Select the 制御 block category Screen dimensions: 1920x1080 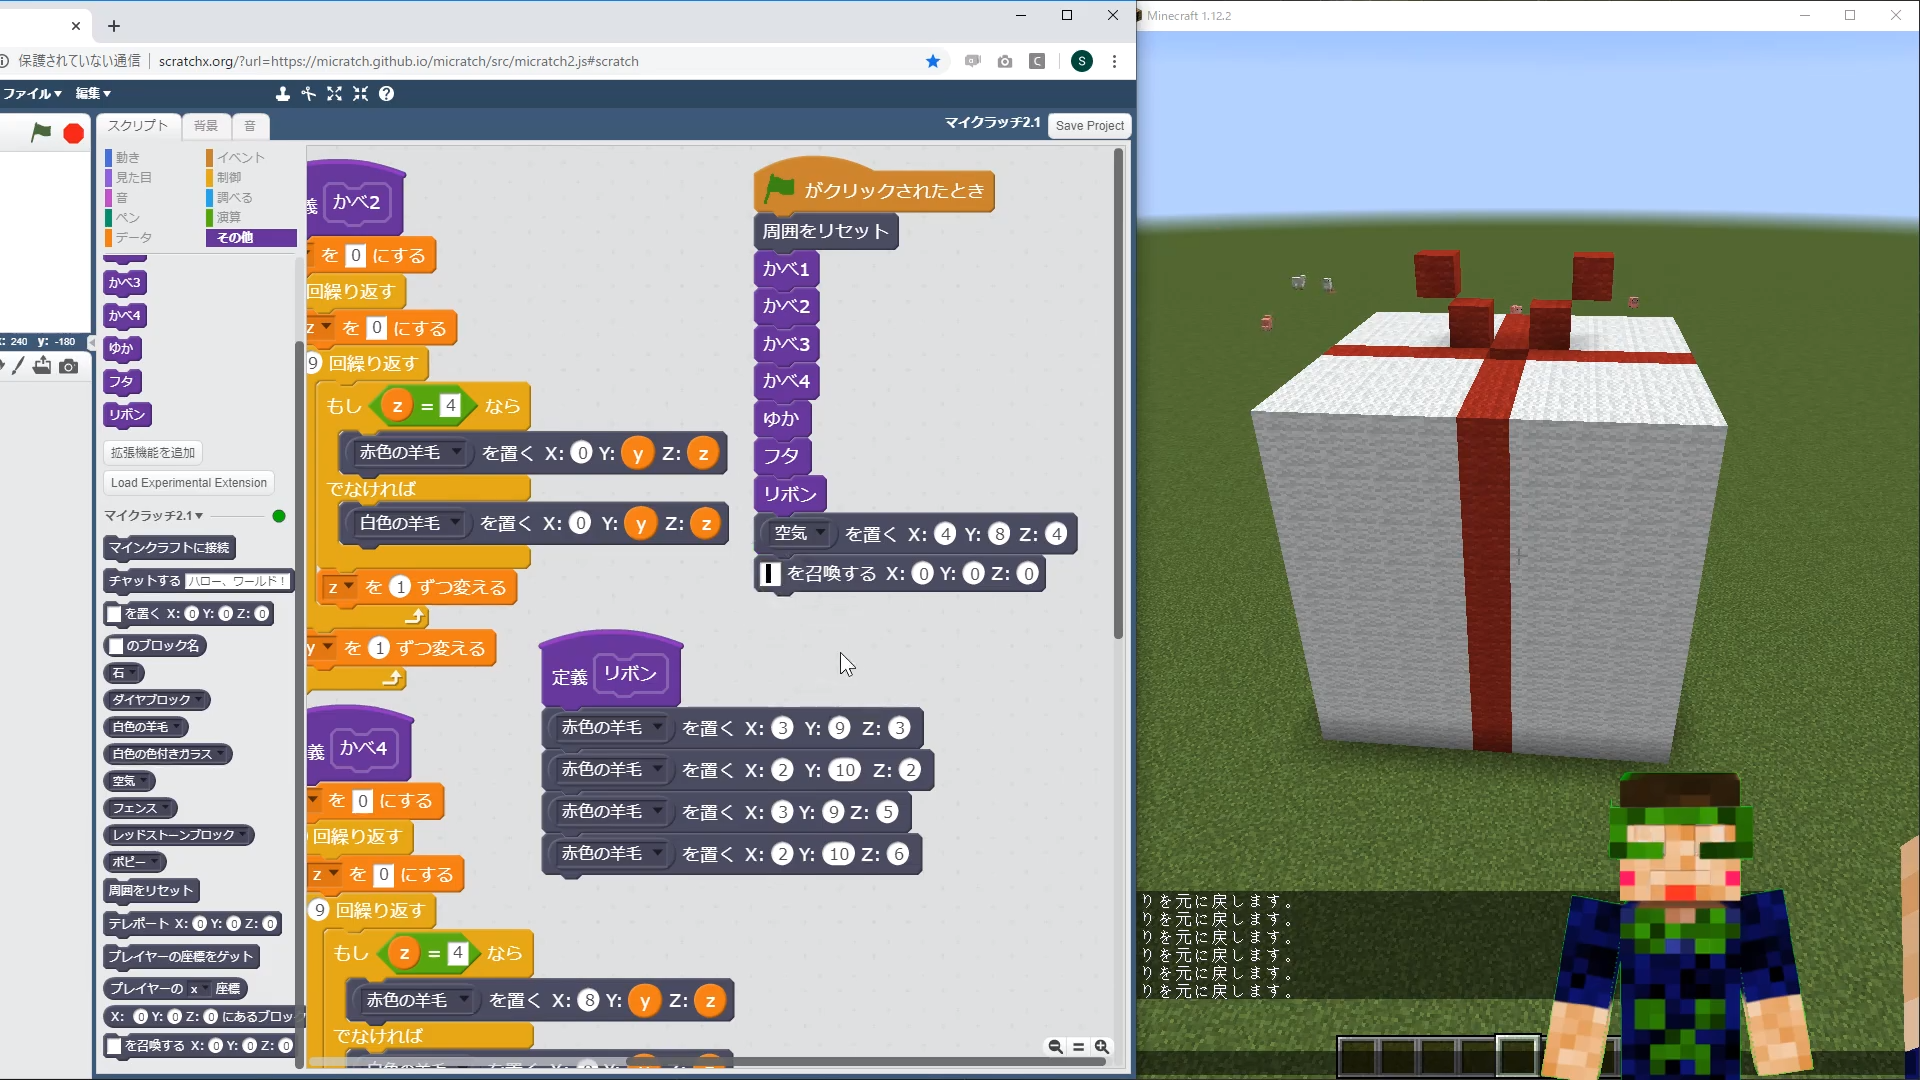229,177
